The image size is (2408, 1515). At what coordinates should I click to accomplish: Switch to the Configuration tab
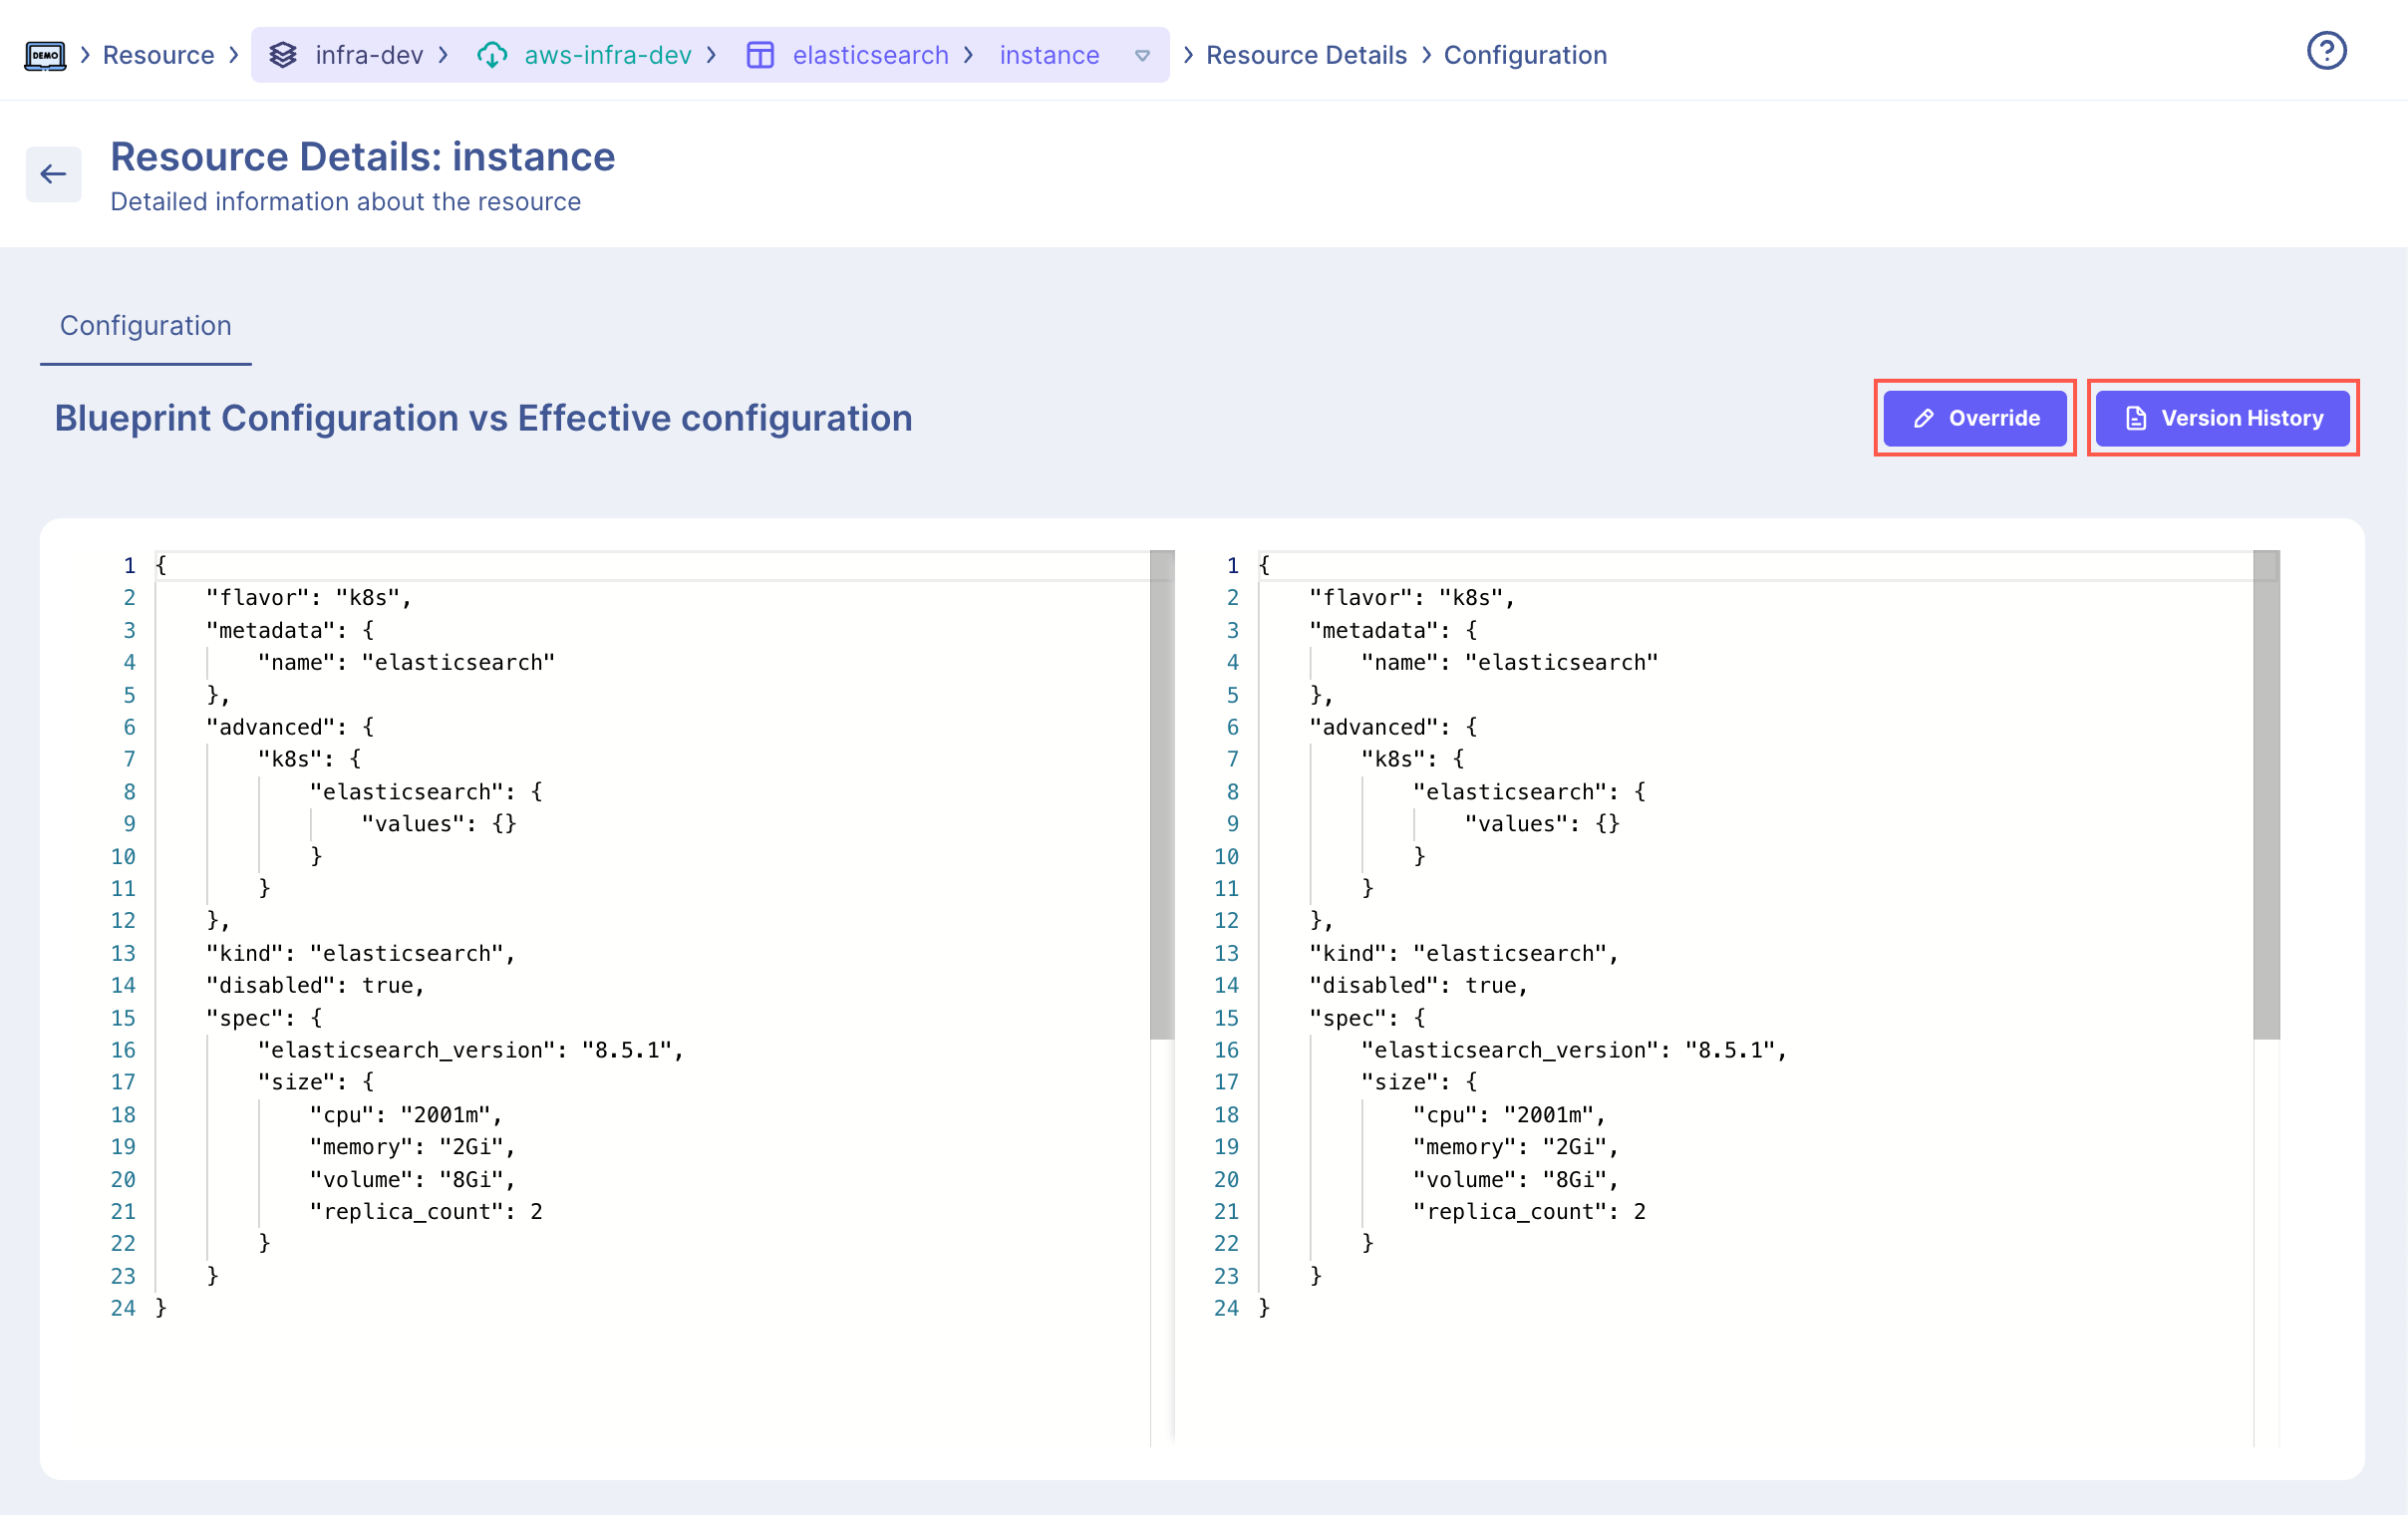(146, 326)
